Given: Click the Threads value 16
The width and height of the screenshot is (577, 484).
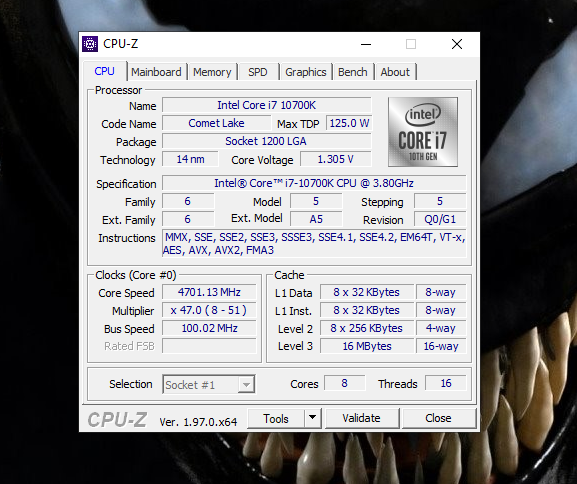Looking at the screenshot, I should pyautogui.click(x=446, y=383).
